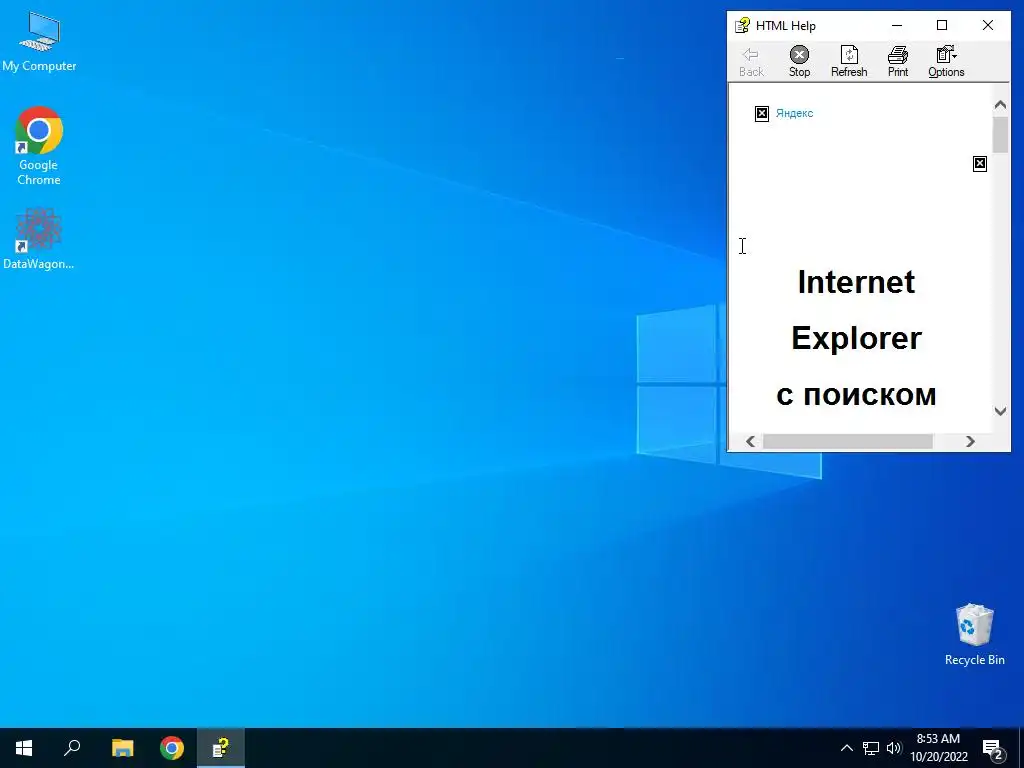Open File Explorer from the taskbar
This screenshot has width=1024, height=768.
122,748
